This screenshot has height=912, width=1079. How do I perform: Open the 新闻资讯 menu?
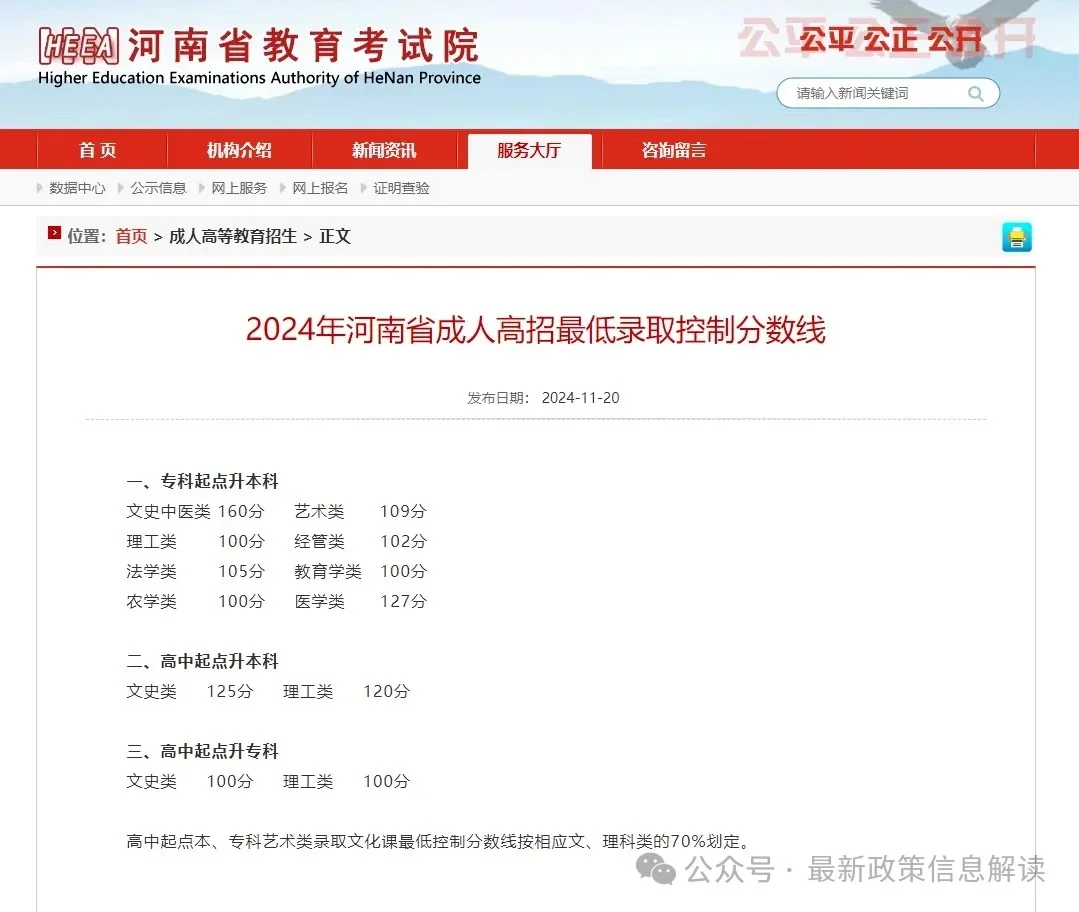[384, 150]
